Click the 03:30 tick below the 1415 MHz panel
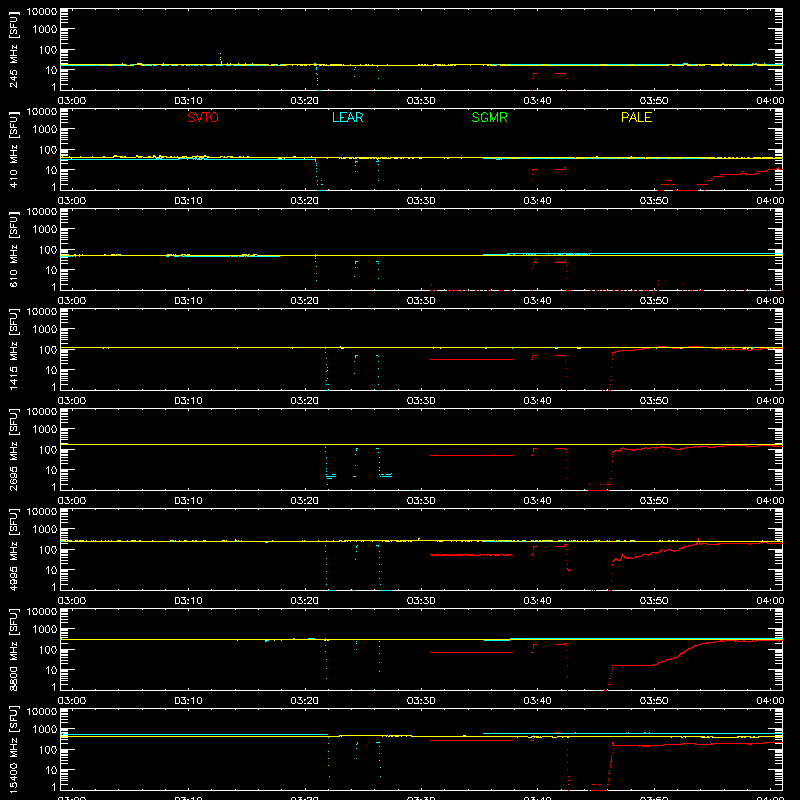The image size is (800, 800). pos(421,401)
